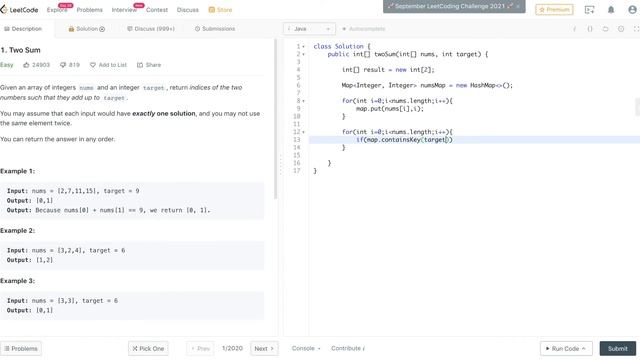Collapse code fold arrow at line 8
The image size is (640, 360).
pos(303,101)
